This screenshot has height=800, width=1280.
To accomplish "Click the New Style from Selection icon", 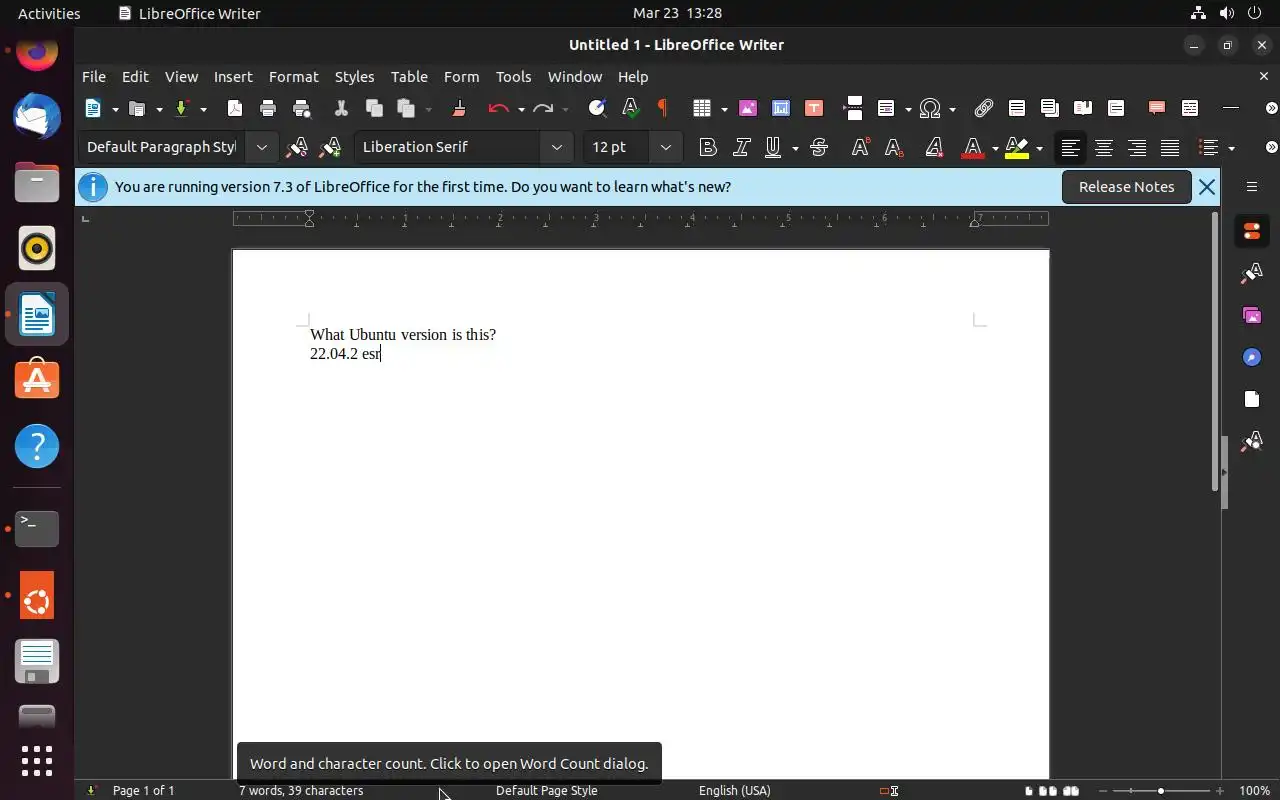I will (x=330, y=147).
